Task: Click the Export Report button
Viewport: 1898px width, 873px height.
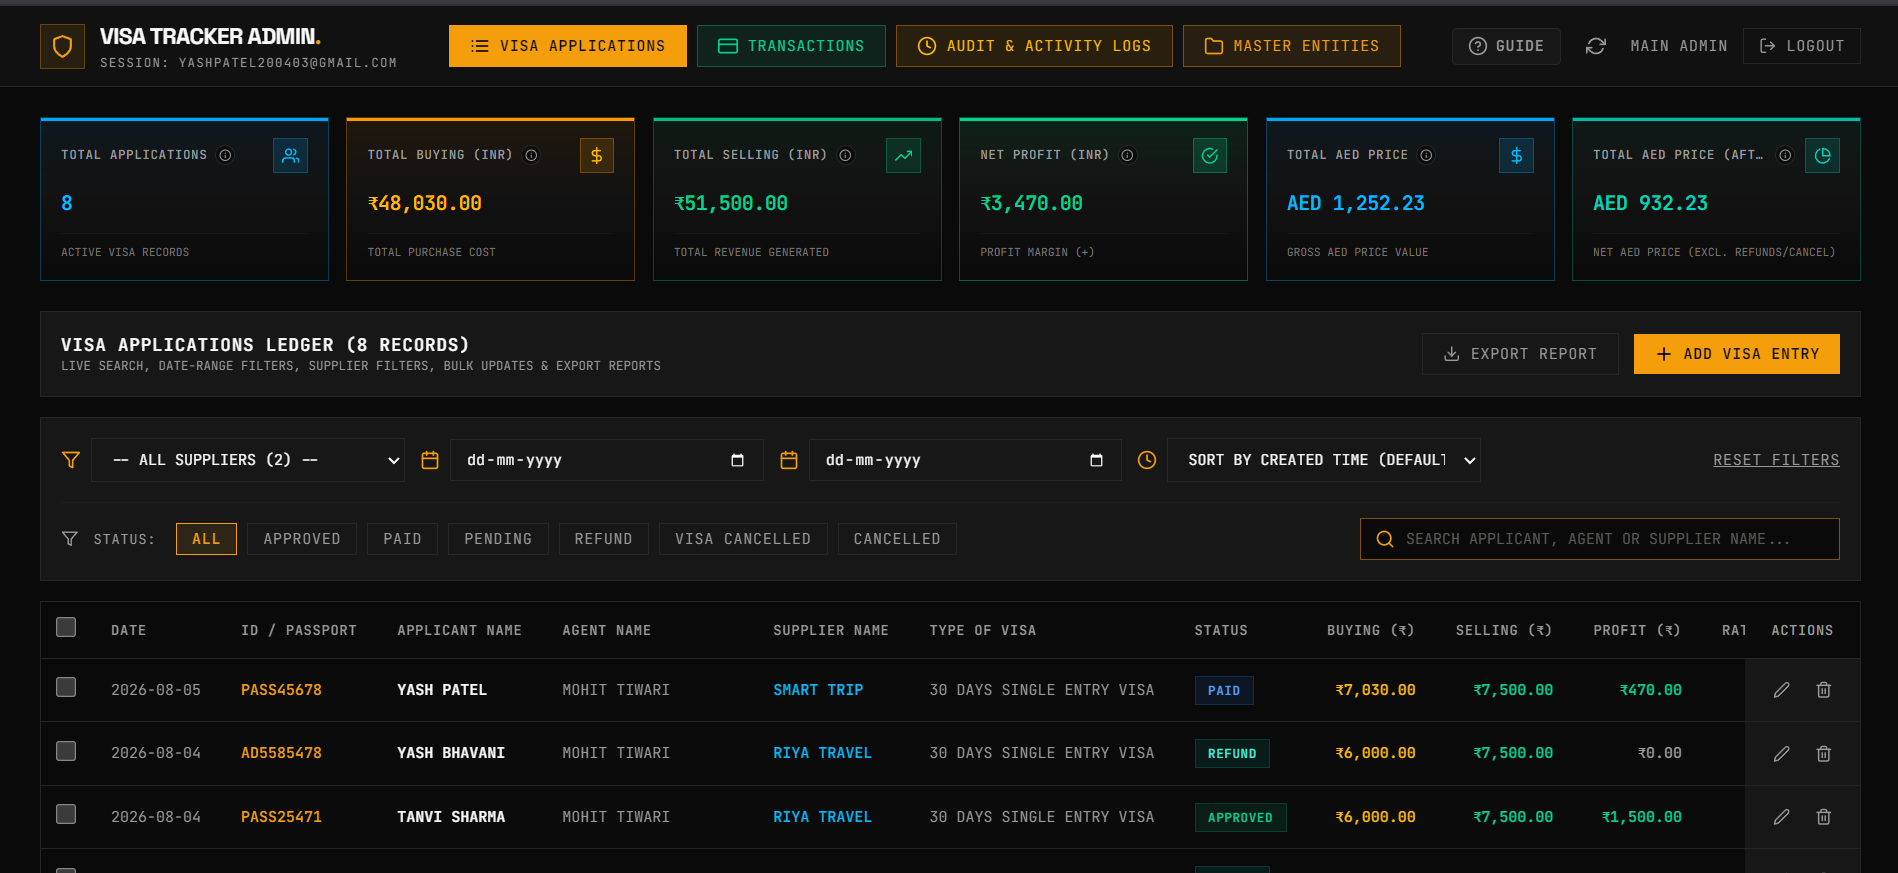Action: point(1520,354)
